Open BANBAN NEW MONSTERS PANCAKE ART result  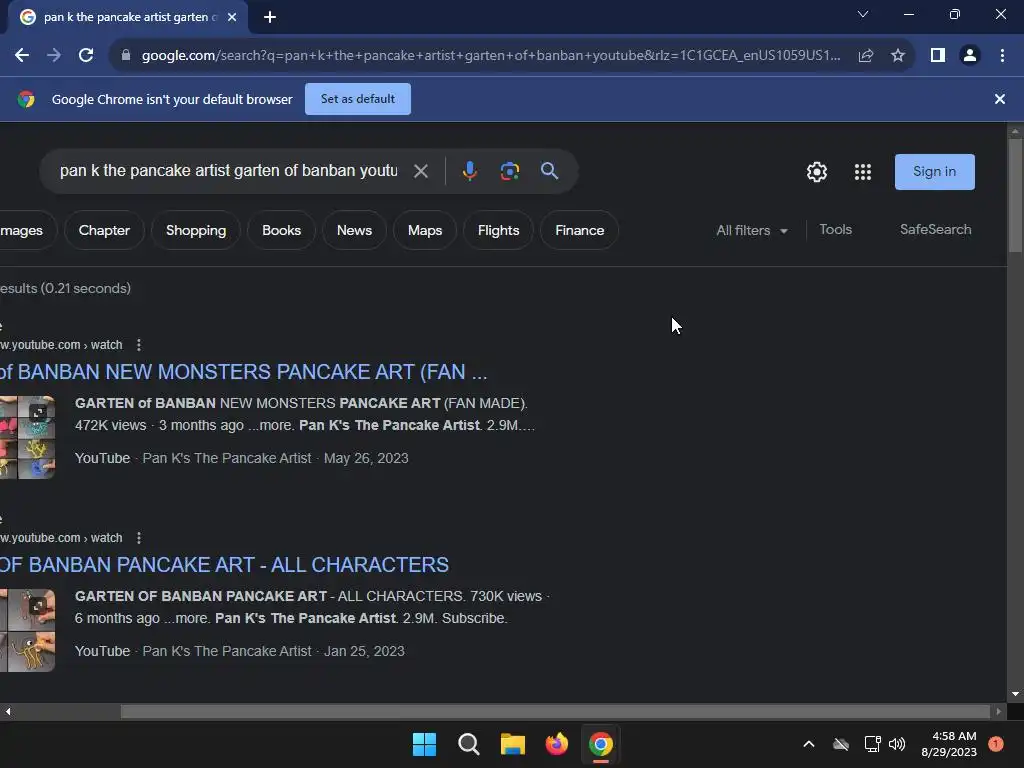(244, 372)
